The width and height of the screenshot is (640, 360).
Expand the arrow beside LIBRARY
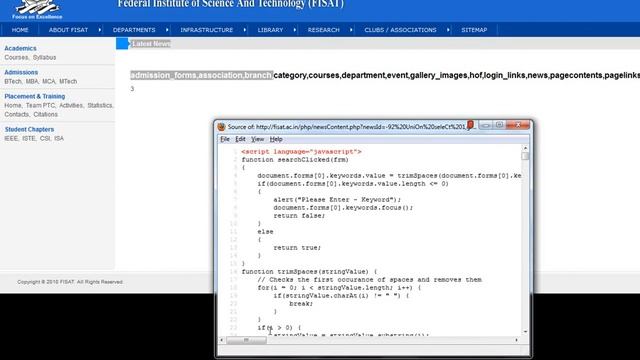tap(295, 30)
